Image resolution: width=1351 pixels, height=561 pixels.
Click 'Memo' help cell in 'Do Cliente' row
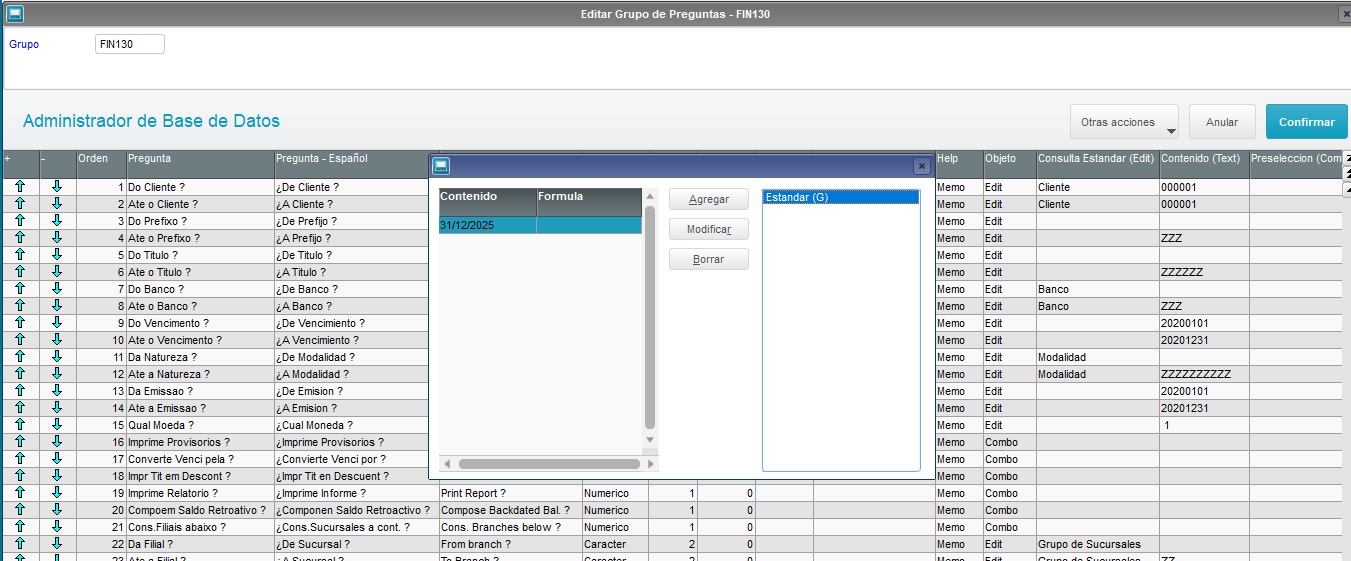tap(959, 187)
